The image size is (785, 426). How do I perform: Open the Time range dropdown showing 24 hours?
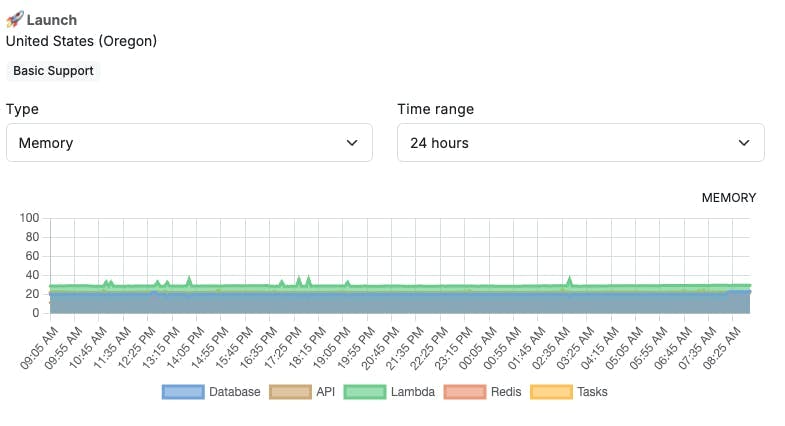pos(581,143)
